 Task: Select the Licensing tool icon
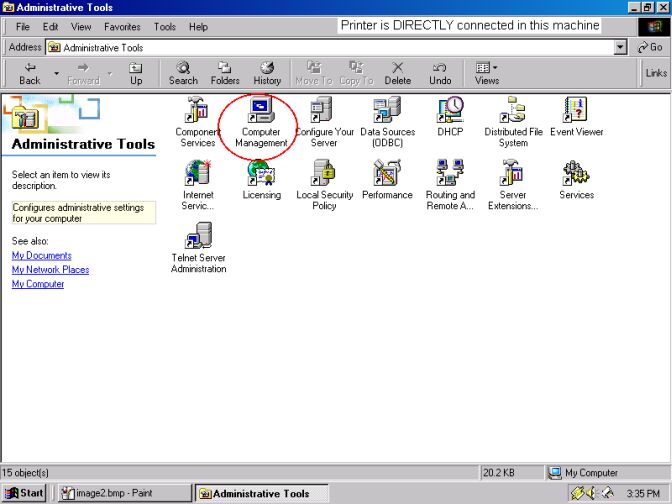[x=261, y=174]
